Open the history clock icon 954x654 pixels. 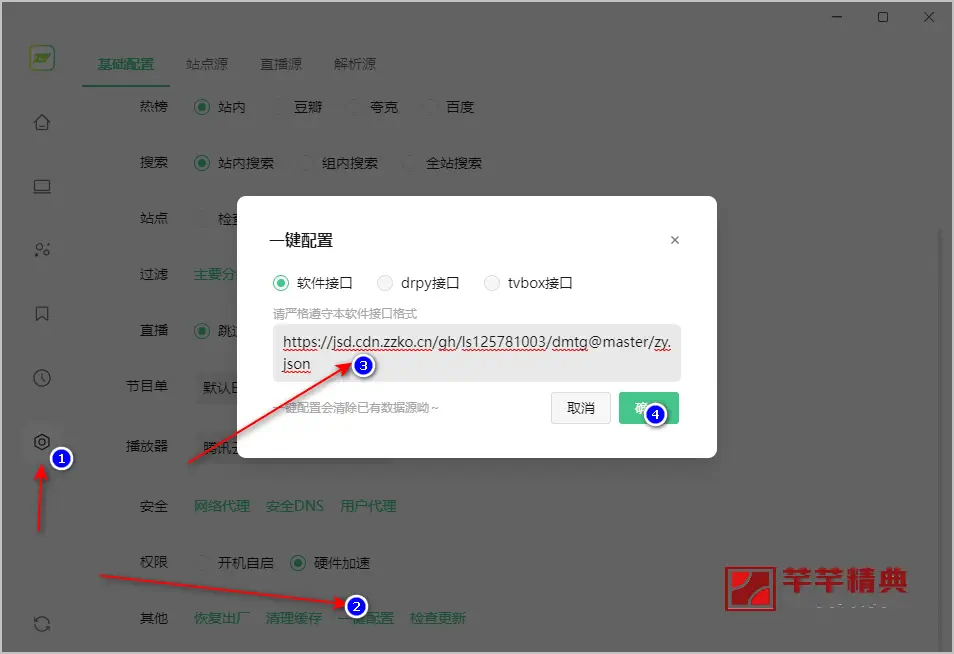pyautogui.click(x=42, y=378)
